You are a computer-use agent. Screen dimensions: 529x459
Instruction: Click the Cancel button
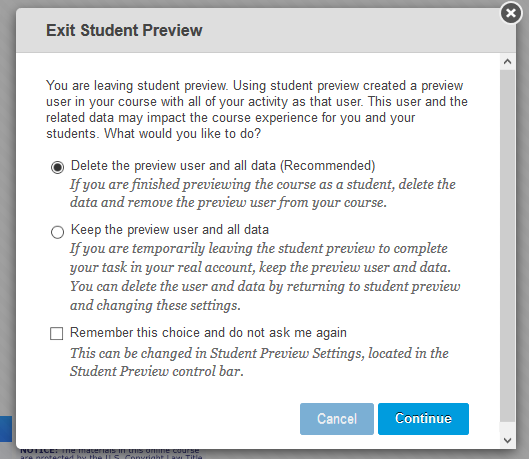pyautogui.click(x=337, y=419)
